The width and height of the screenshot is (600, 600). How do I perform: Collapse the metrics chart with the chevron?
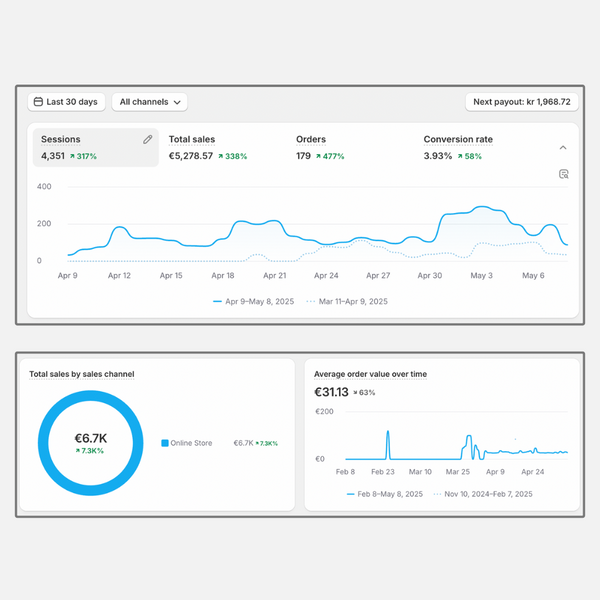point(563,148)
